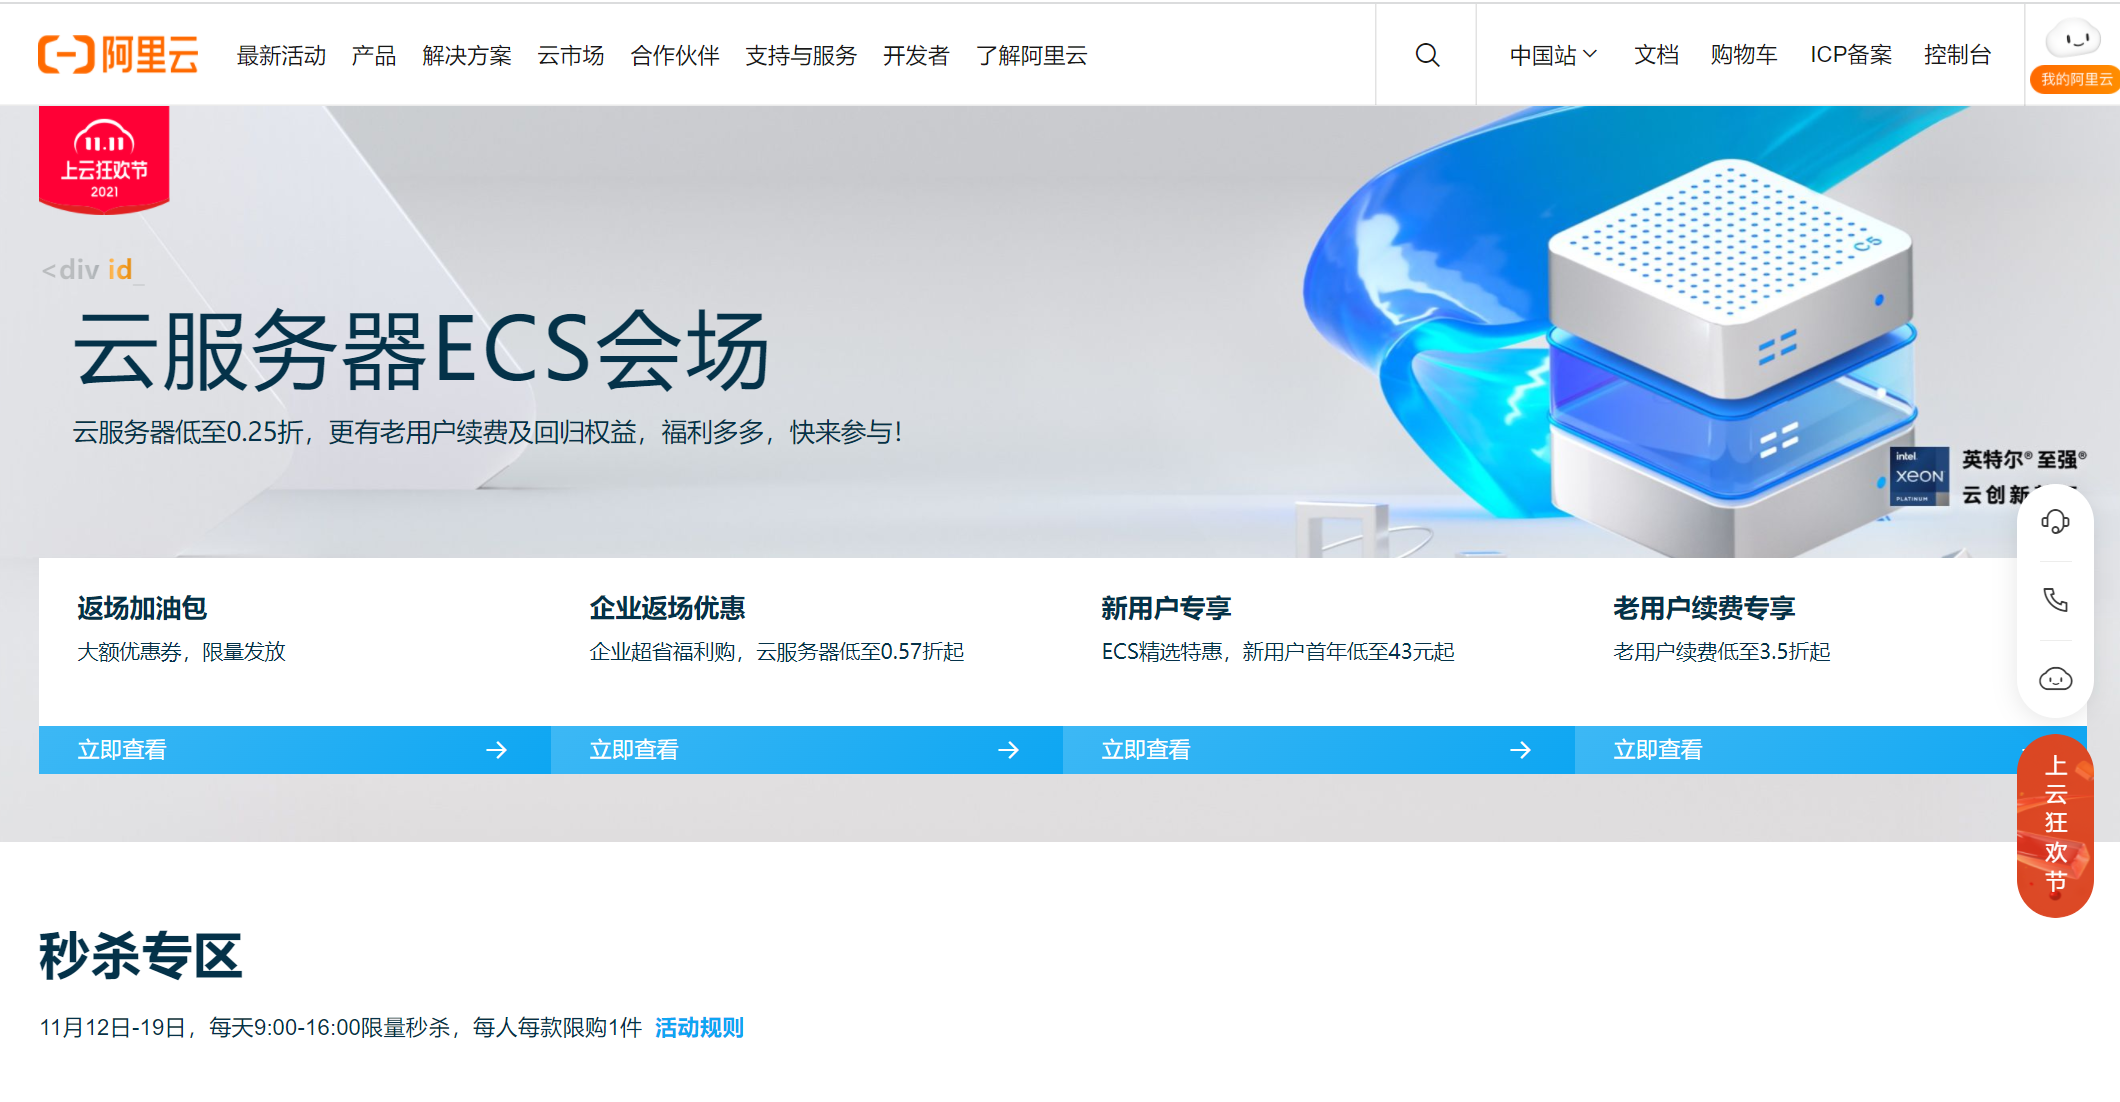
Task: Open the 开发者 menu
Action: [x=916, y=55]
